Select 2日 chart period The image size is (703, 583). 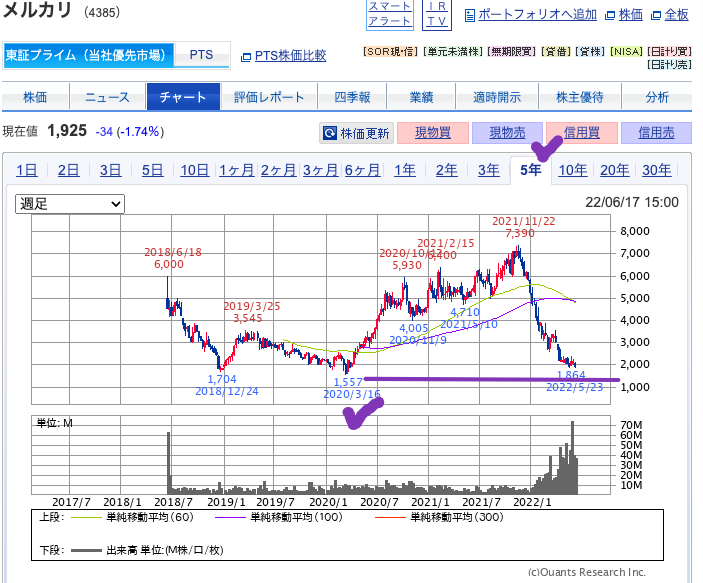click(x=68, y=170)
